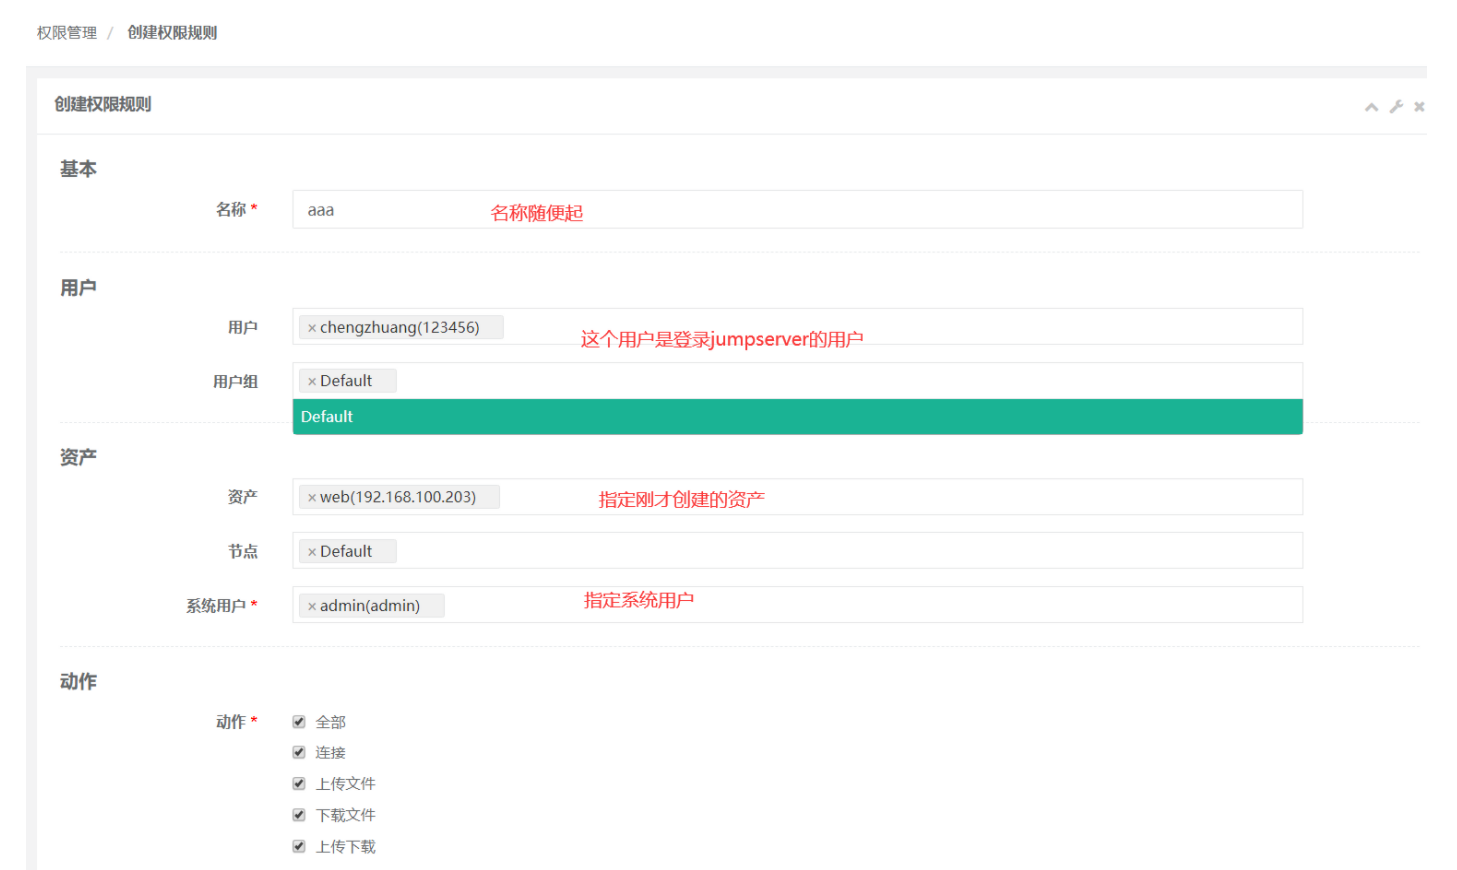Open the 节点 multi-select field

tap(797, 551)
